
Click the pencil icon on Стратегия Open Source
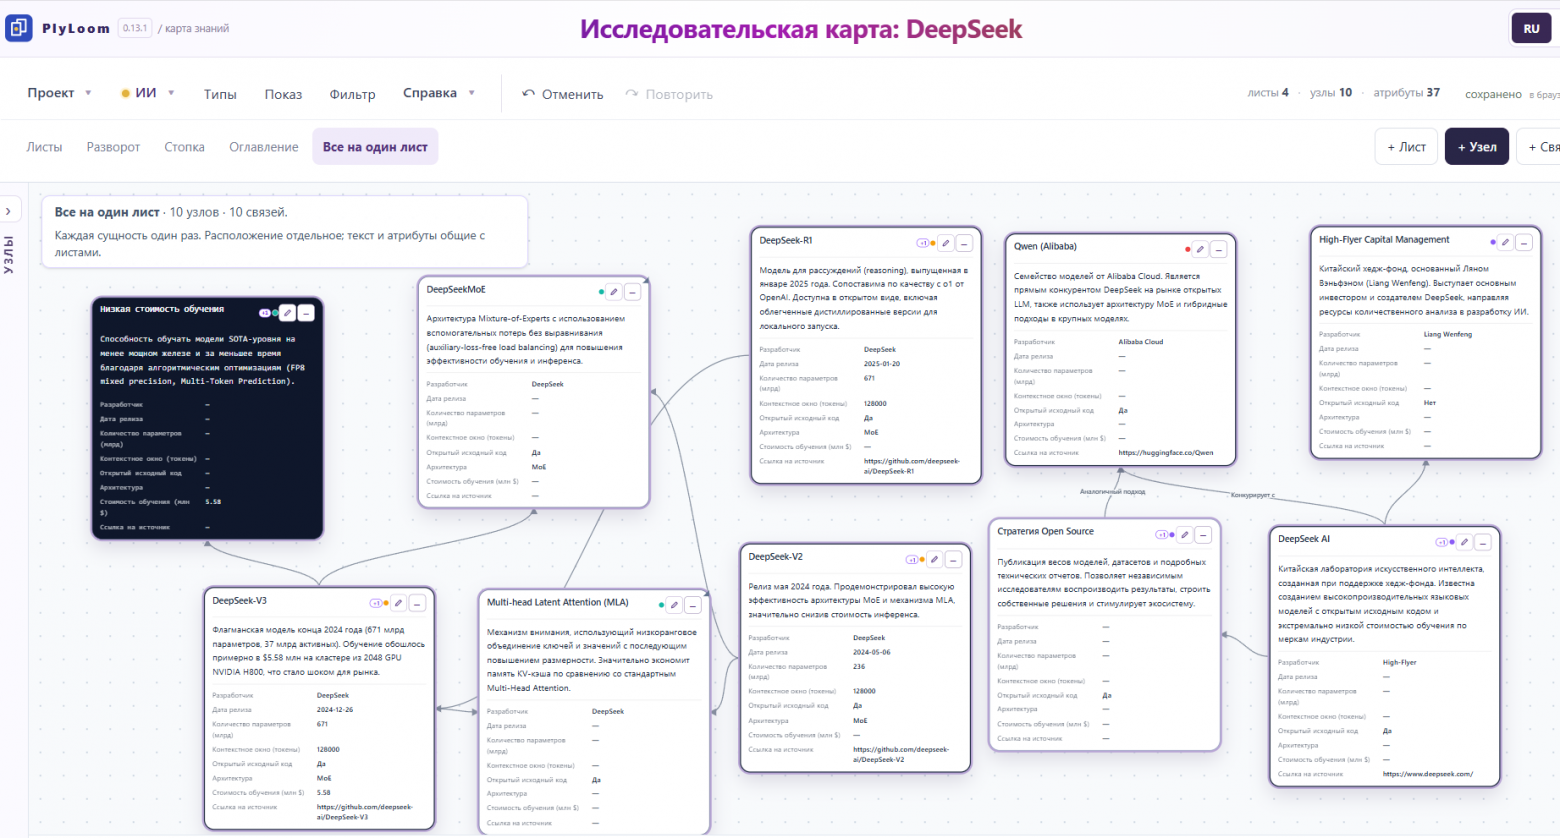[1184, 535]
